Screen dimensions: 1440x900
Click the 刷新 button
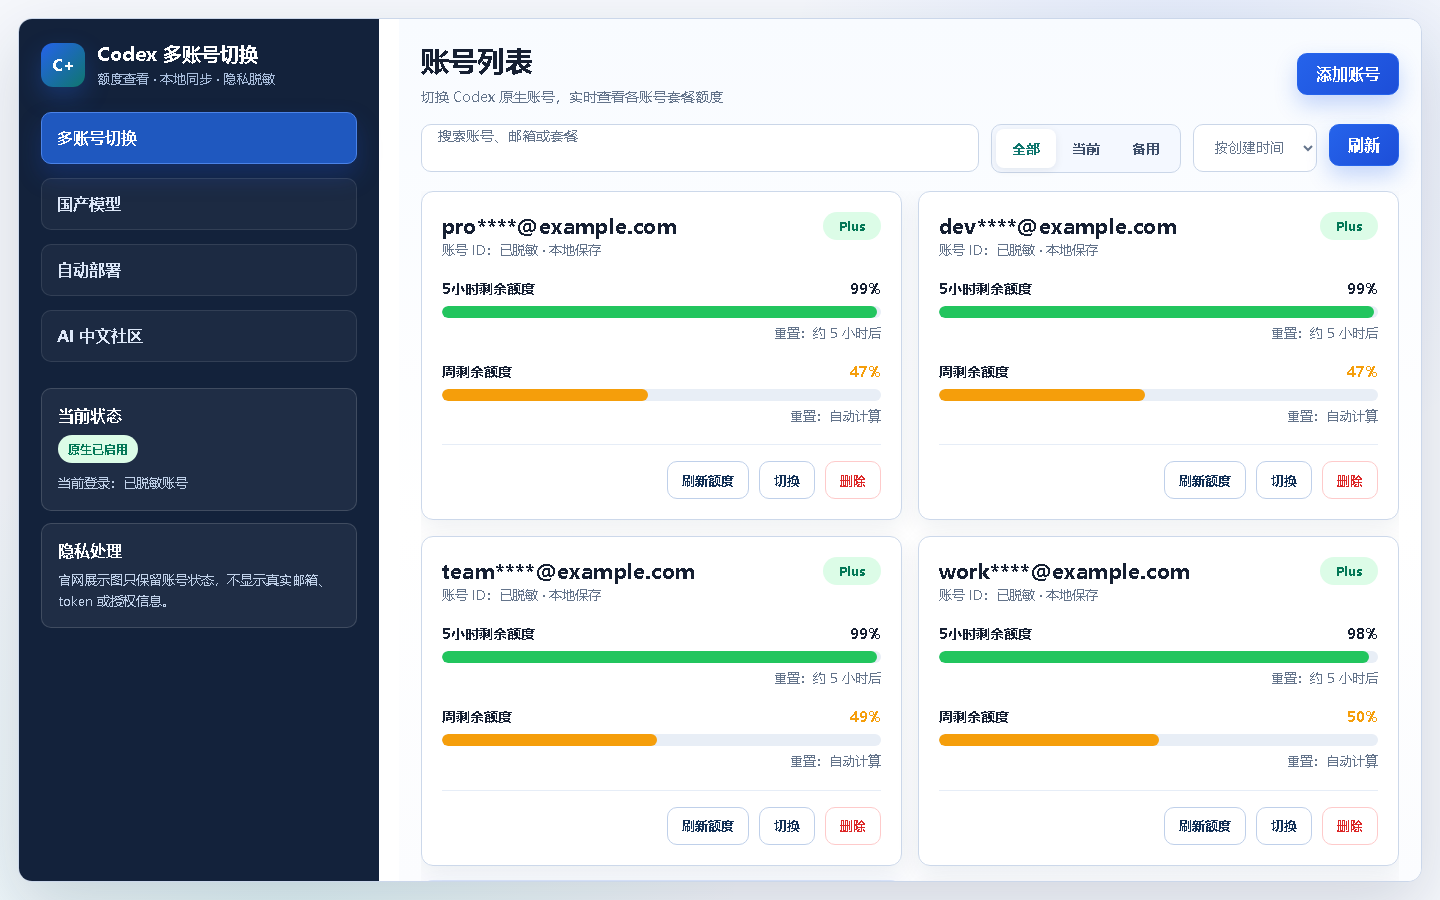pos(1363,145)
